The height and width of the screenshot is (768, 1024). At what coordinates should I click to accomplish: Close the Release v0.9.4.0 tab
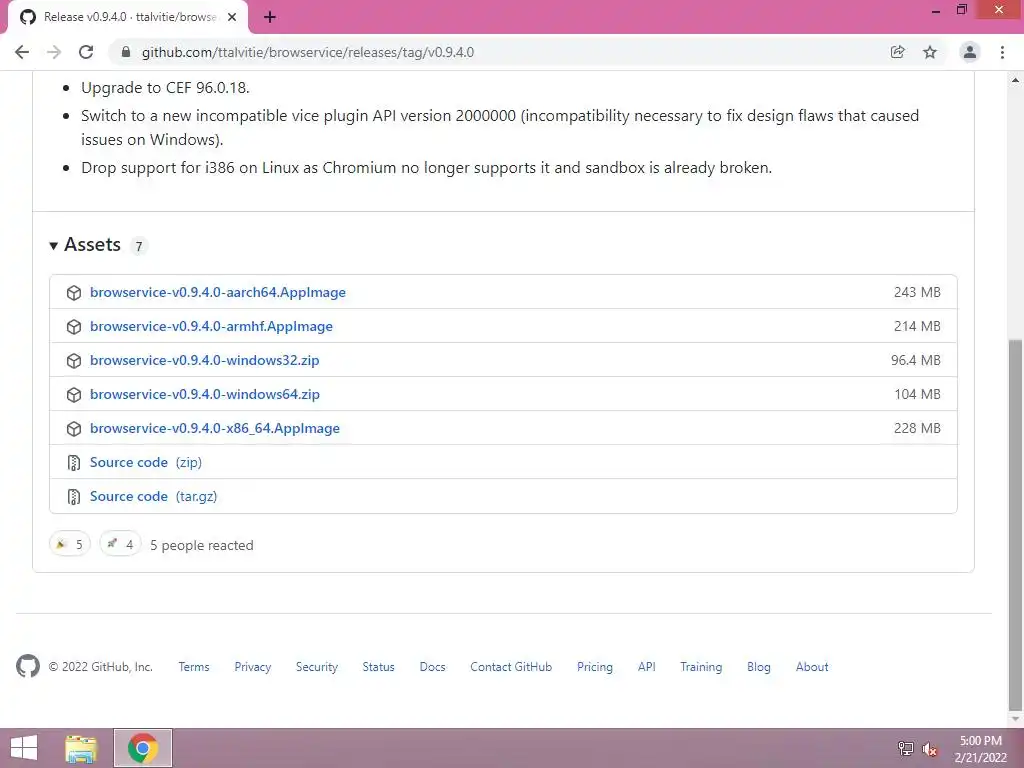pyautogui.click(x=232, y=17)
